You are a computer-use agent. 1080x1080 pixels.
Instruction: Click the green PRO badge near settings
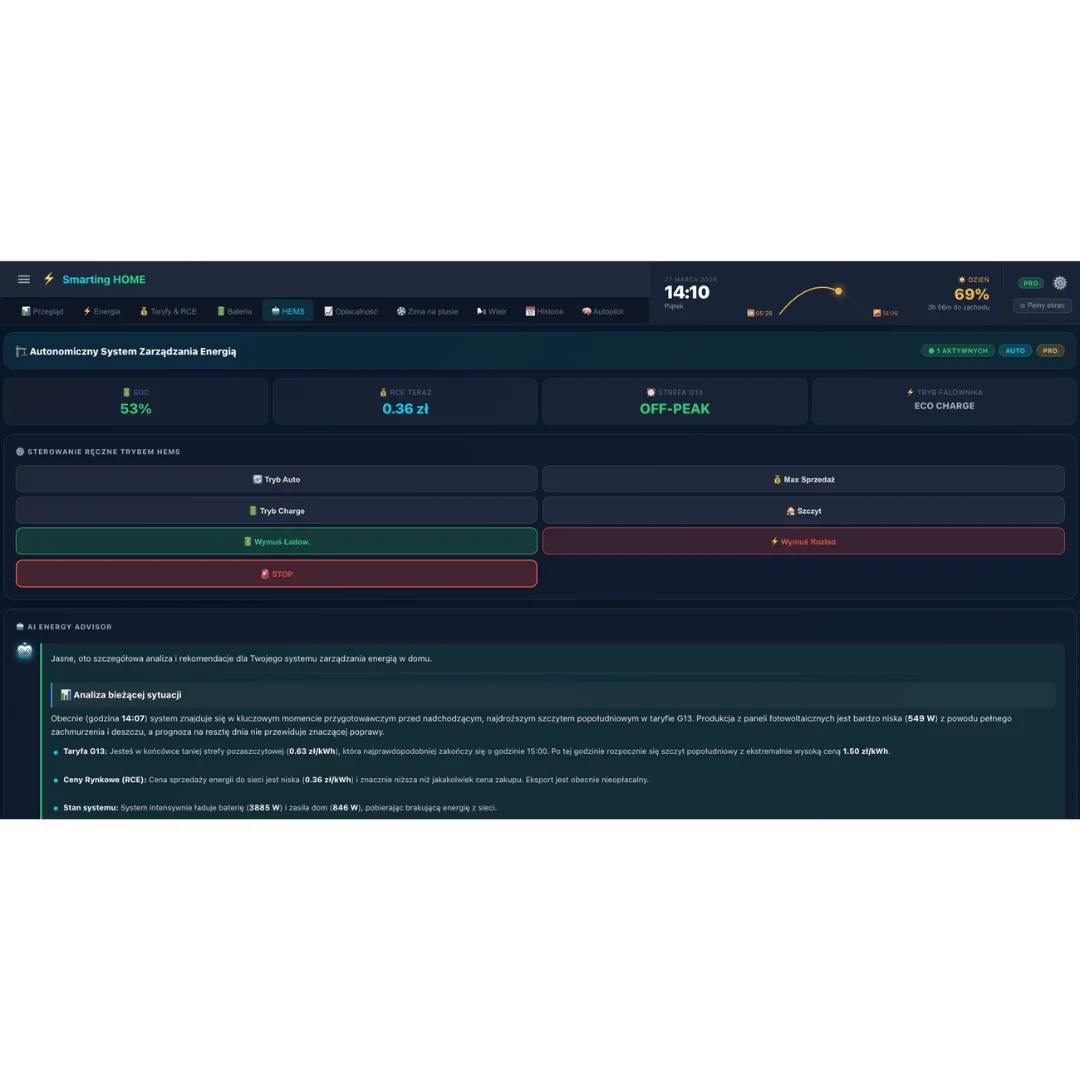pos(1030,283)
